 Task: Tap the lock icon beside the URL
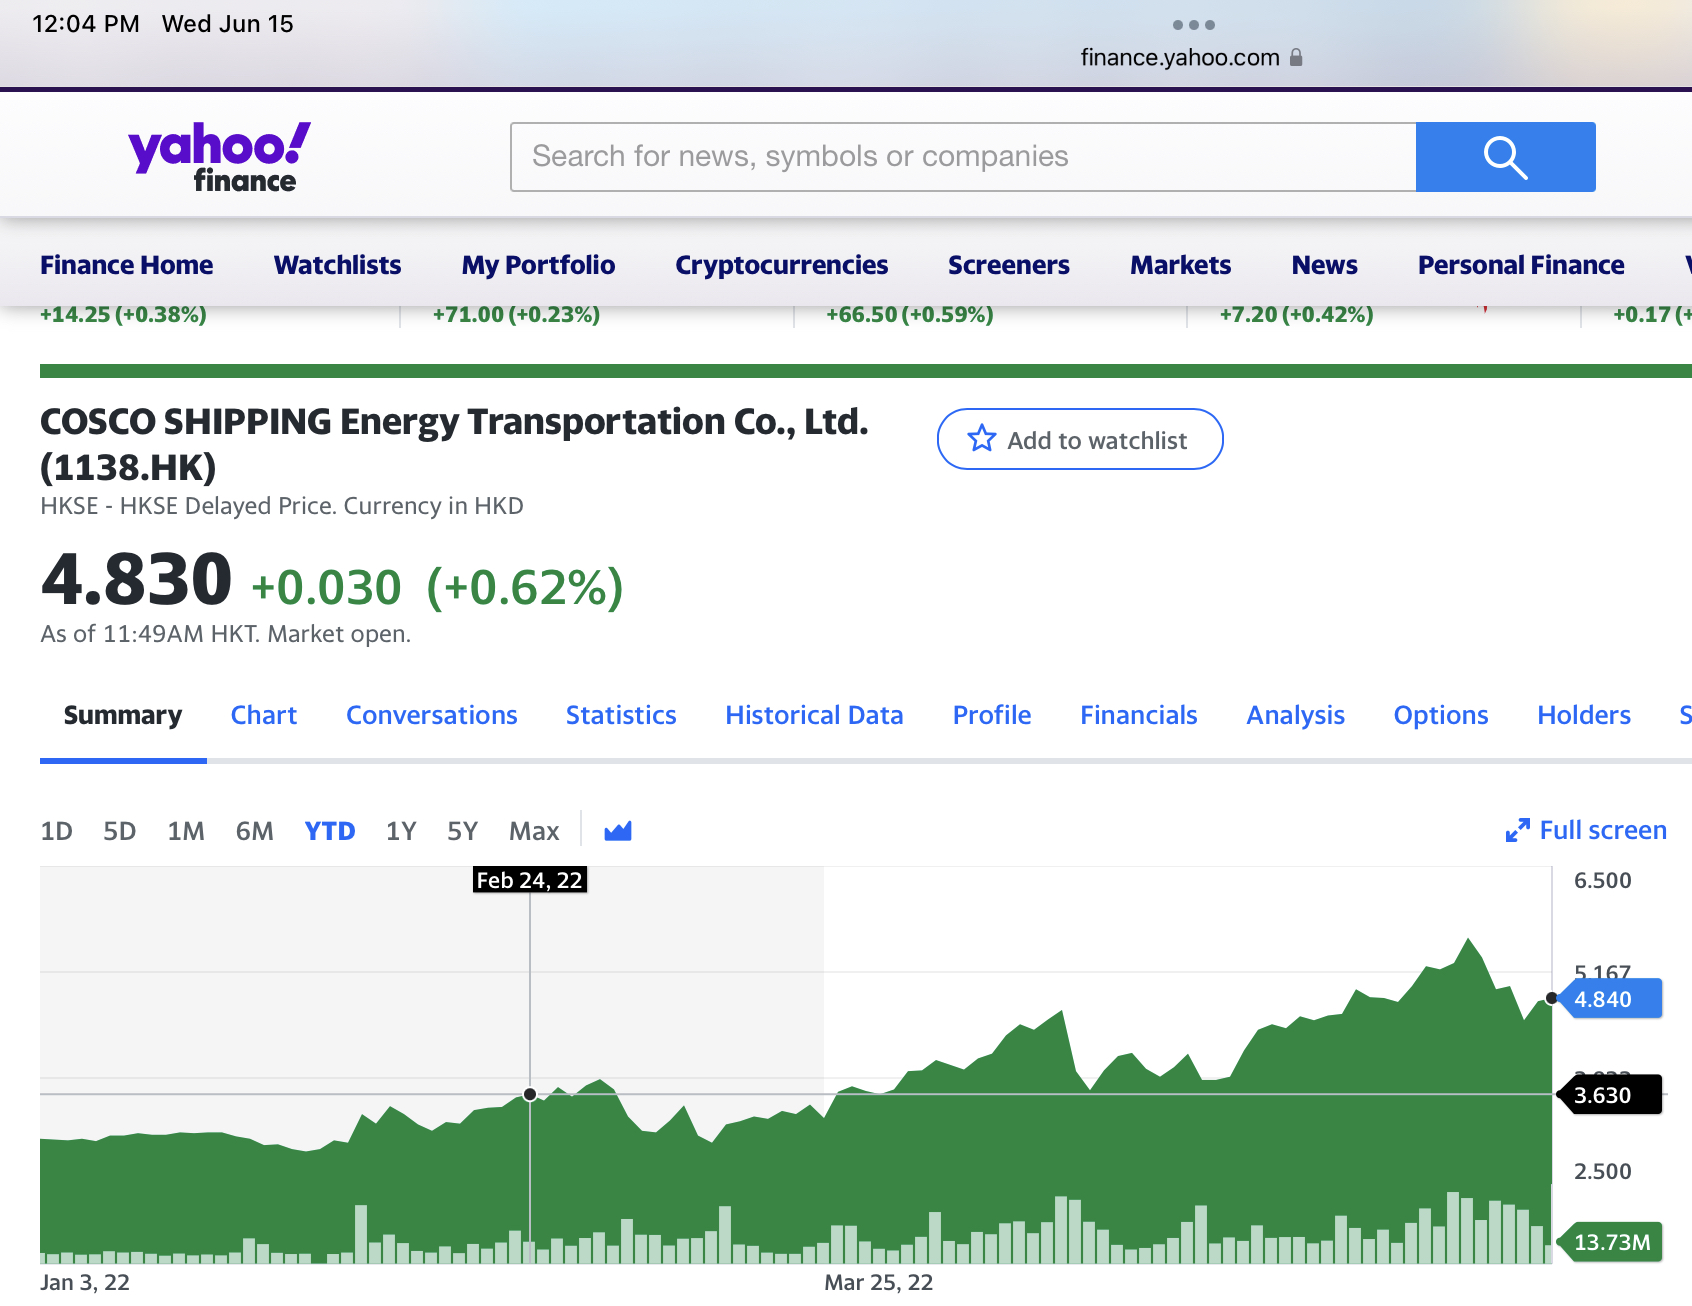pyautogui.click(x=1296, y=57)
